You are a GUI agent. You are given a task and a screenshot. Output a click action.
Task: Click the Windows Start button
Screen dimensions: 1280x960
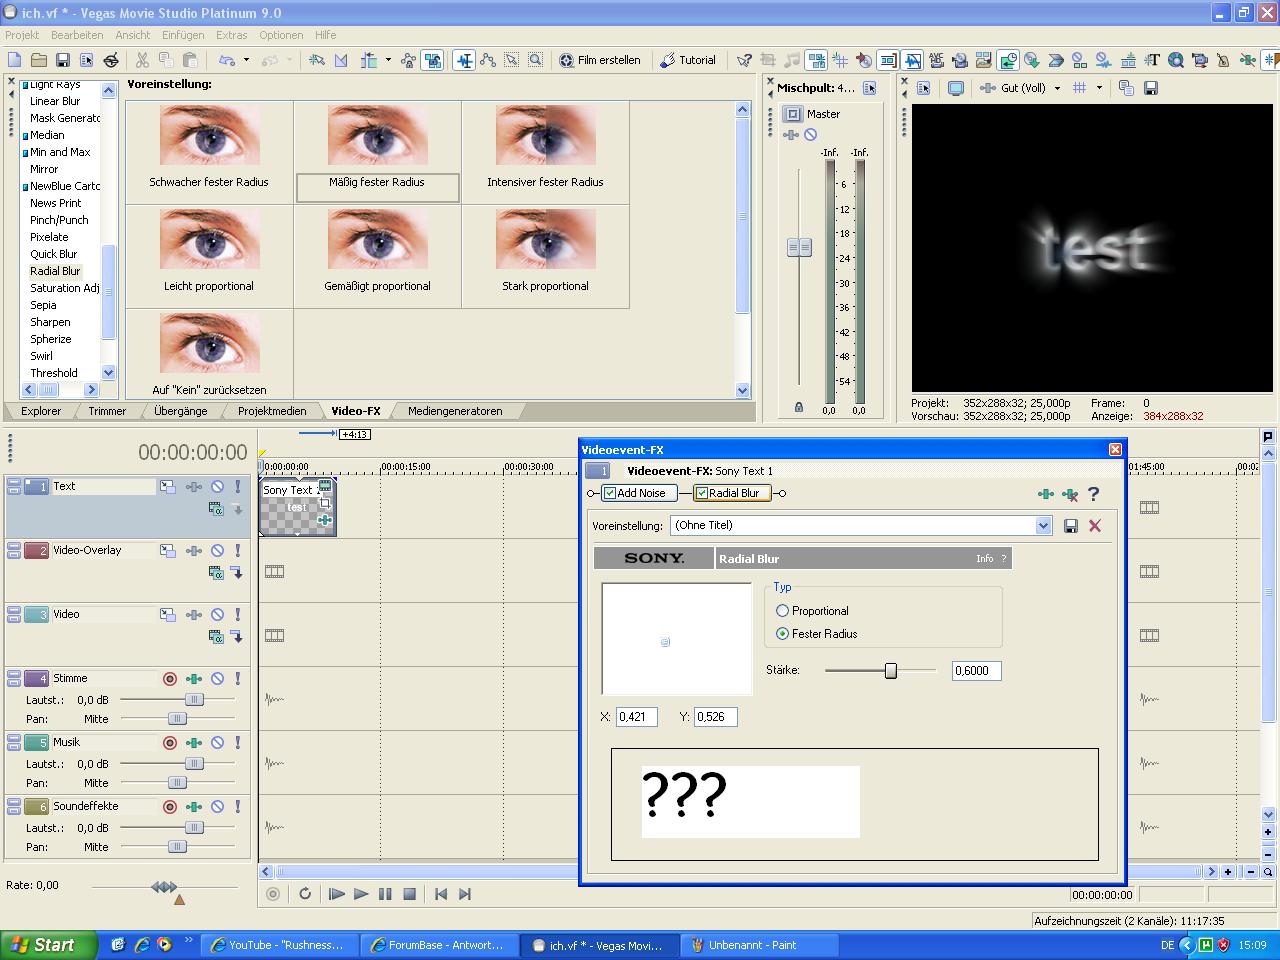(49, 945)
